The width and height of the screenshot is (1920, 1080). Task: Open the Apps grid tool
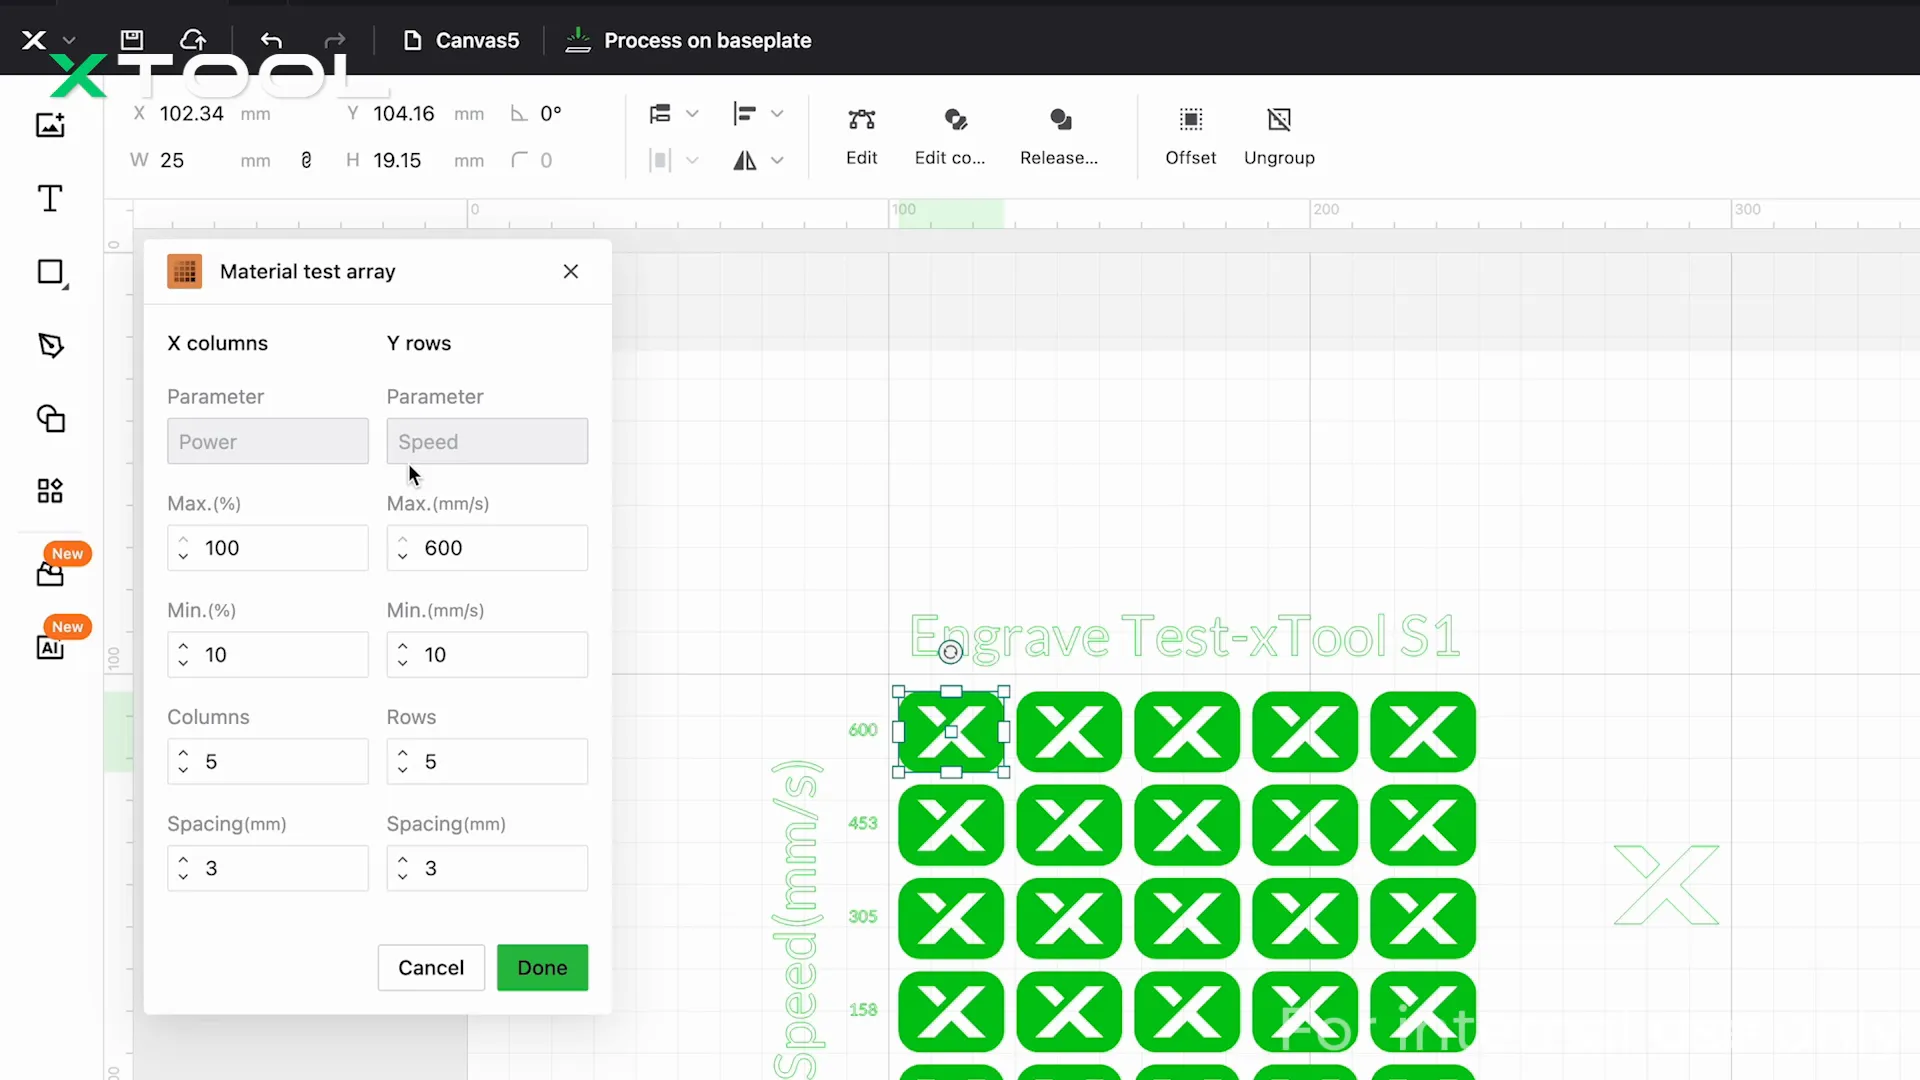(x=50, y=491)
